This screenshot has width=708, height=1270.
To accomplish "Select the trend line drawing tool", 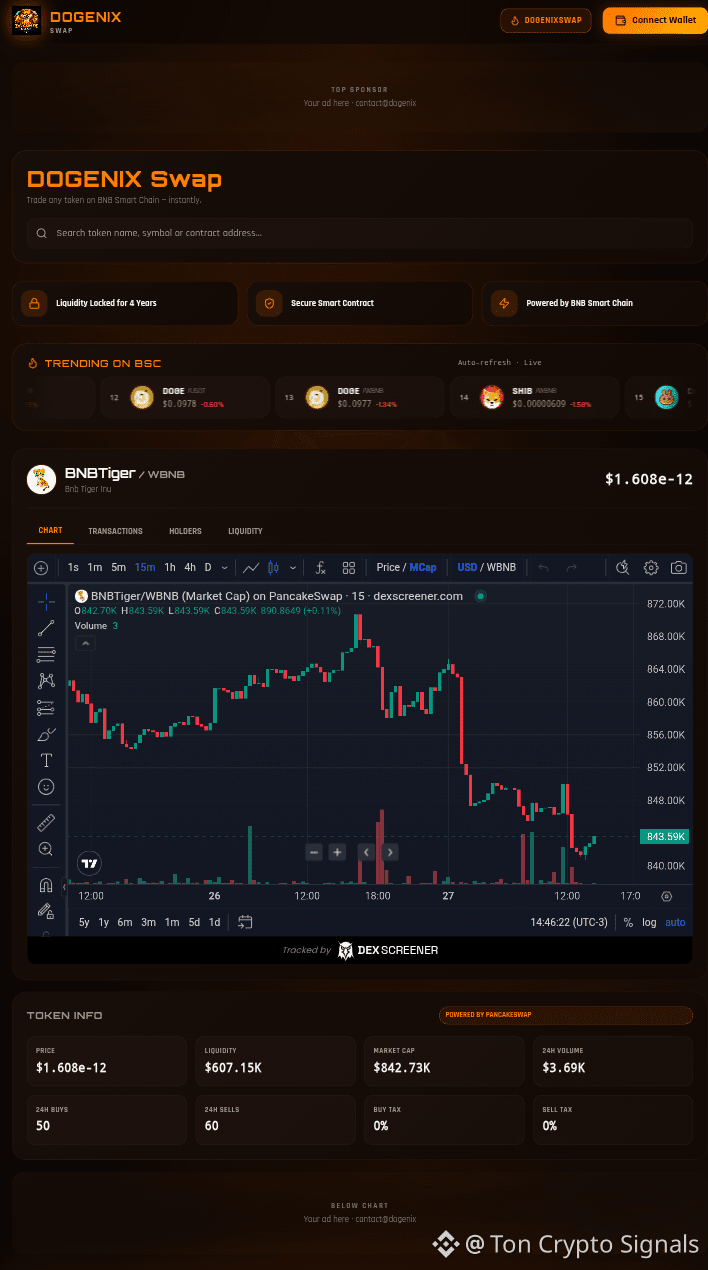I will pyautogui.click(x=46, y=628).
